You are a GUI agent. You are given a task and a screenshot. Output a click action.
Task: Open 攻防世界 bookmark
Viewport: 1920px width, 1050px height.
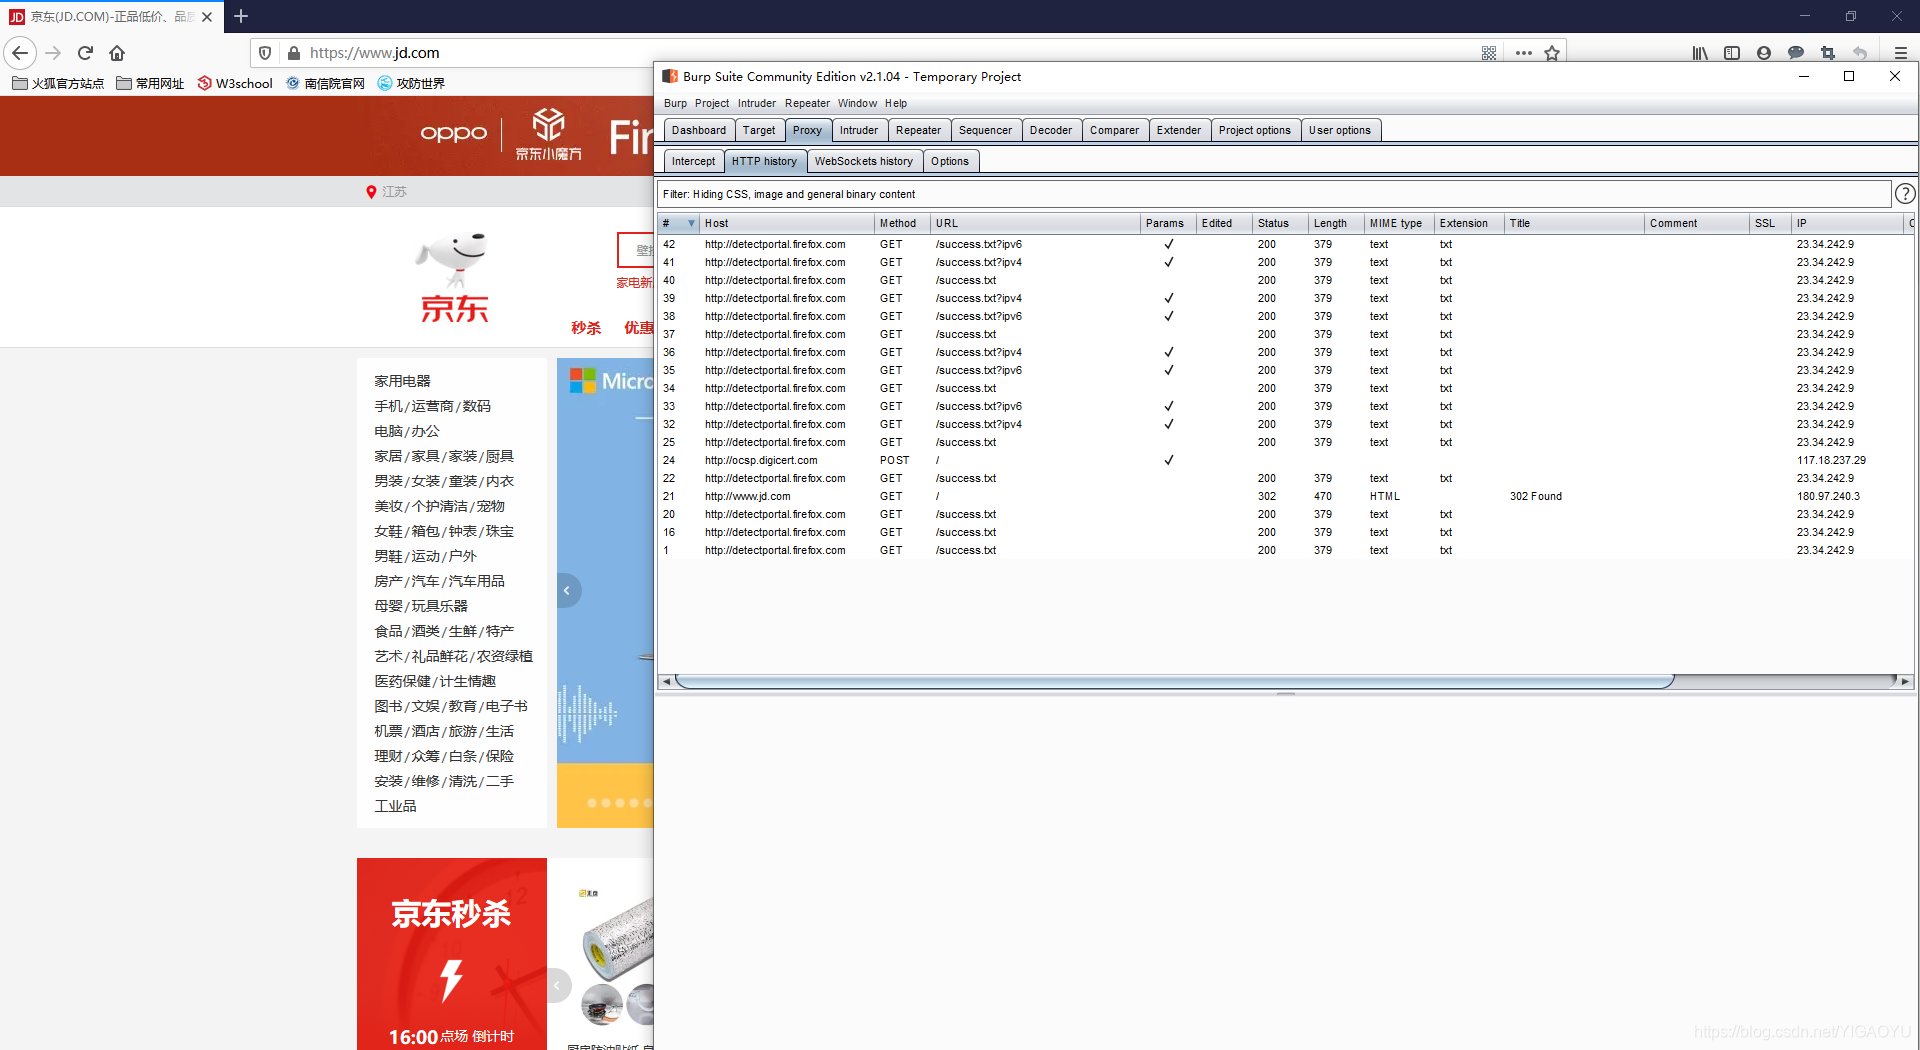pyautogui.click(x=411, y=83)
